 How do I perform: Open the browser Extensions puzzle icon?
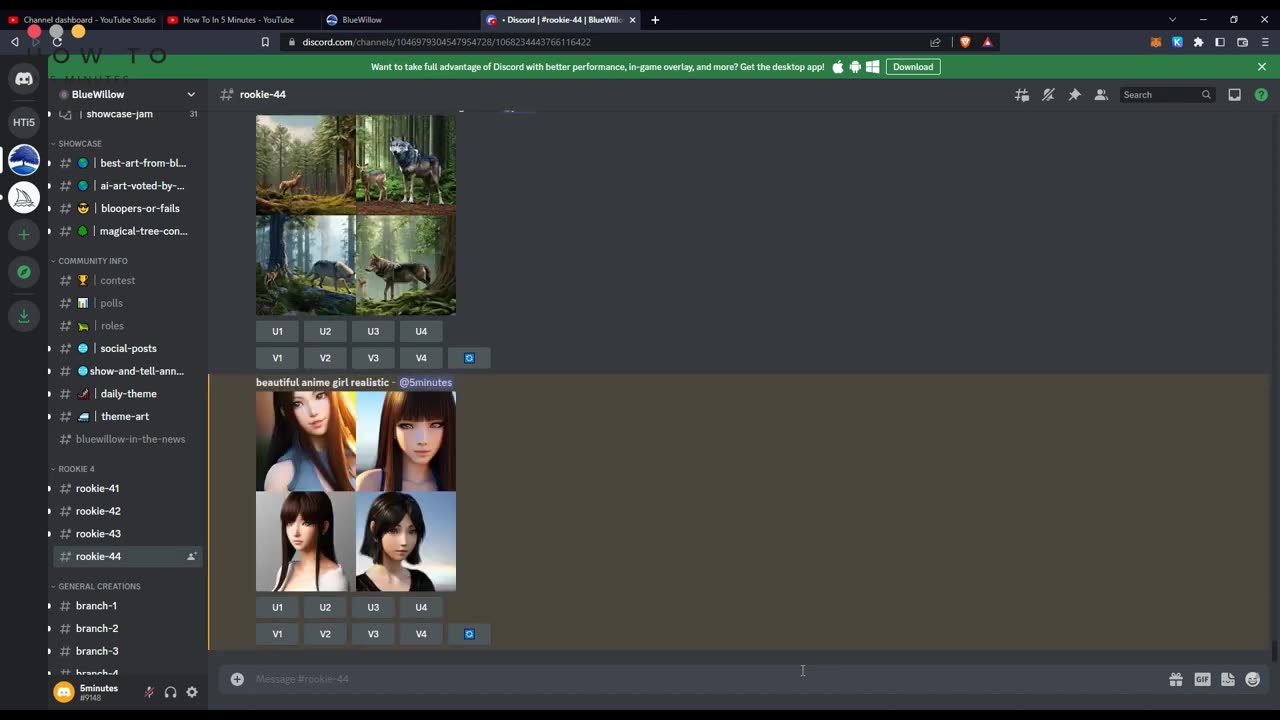[1198, 42]
